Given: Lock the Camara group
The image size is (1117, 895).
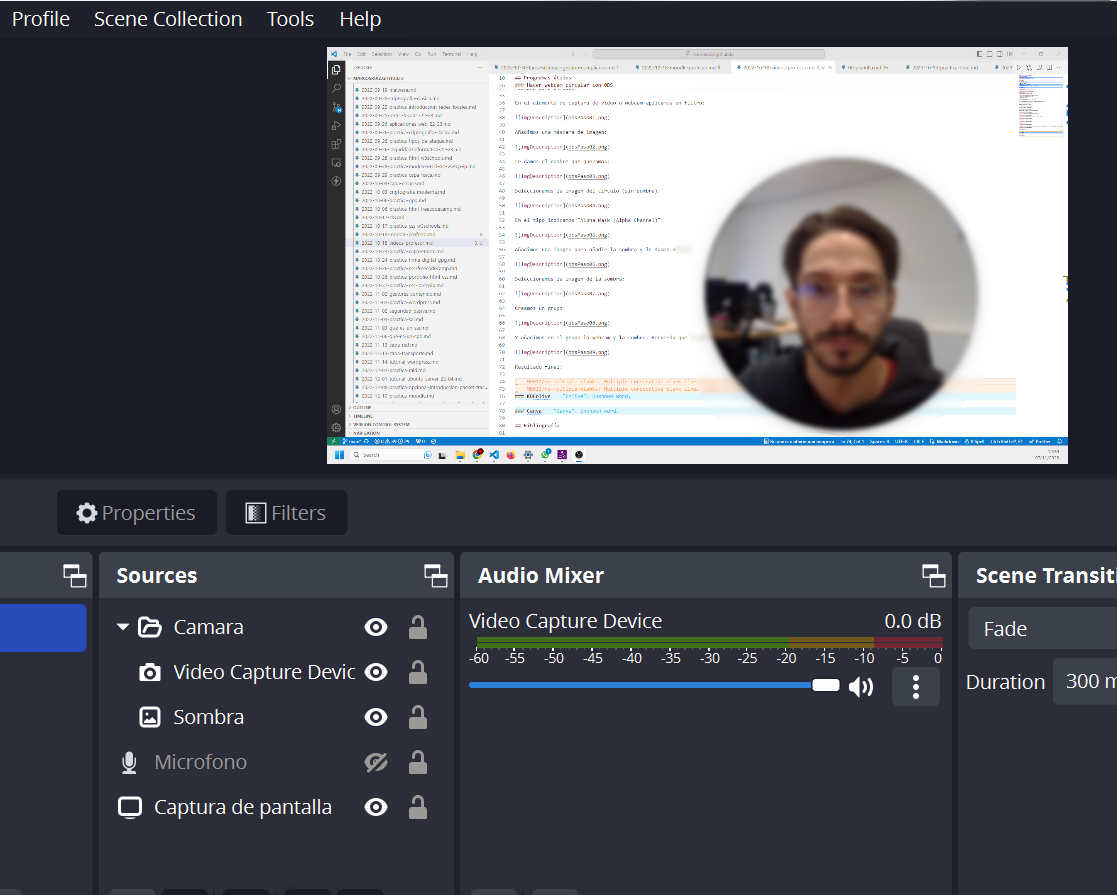Looking at the screenshot, I should pos(418,627).
